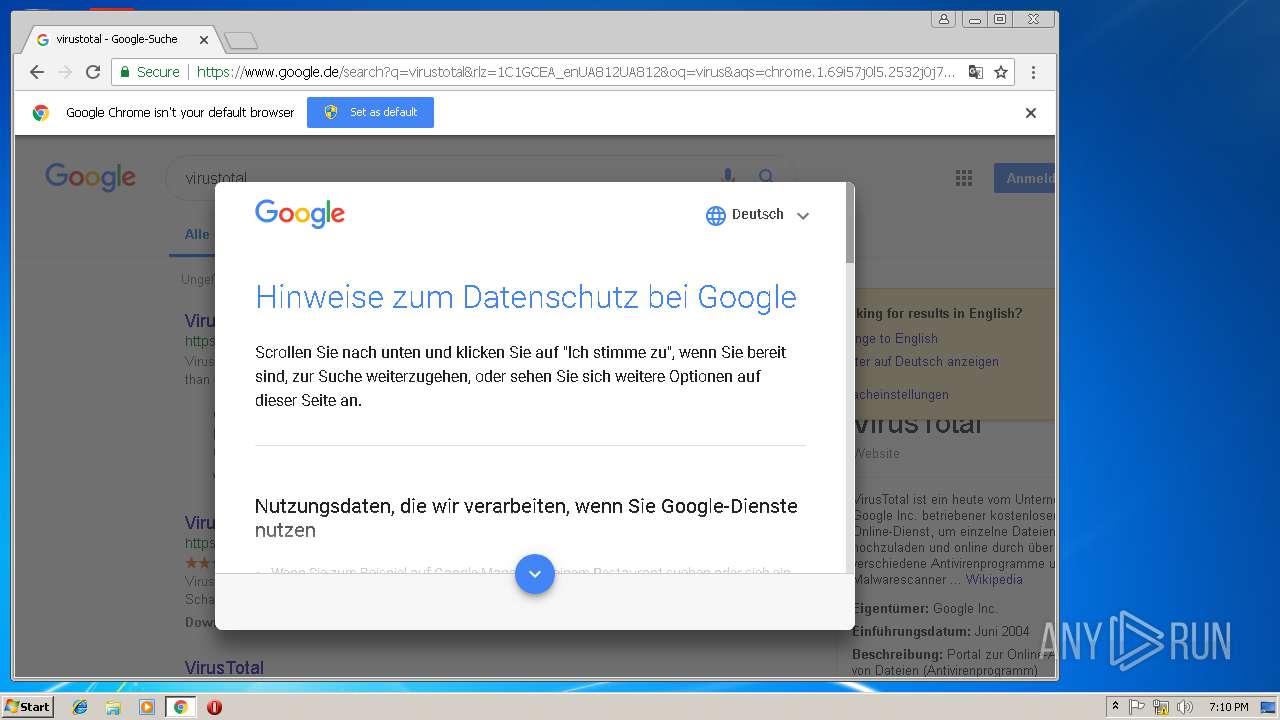Select the Alle search tab
The width and height of the screenshot is (1280, 720).
(197, 234)
